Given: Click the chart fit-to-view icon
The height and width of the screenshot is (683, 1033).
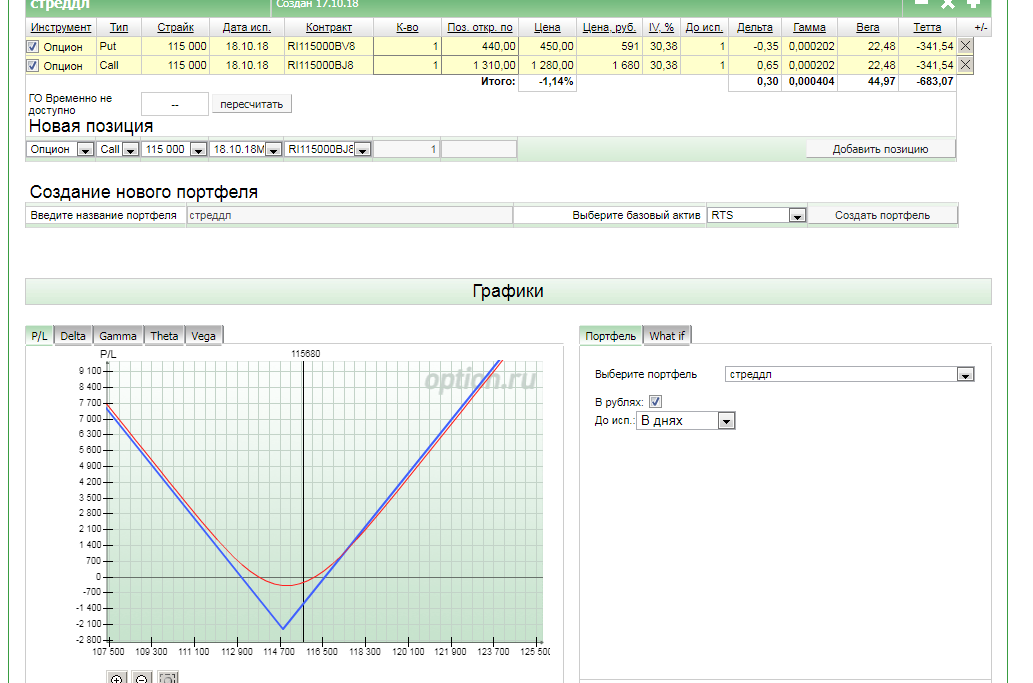Looking at the screenshot, I should pyautogui.click(x=168, y=679).
